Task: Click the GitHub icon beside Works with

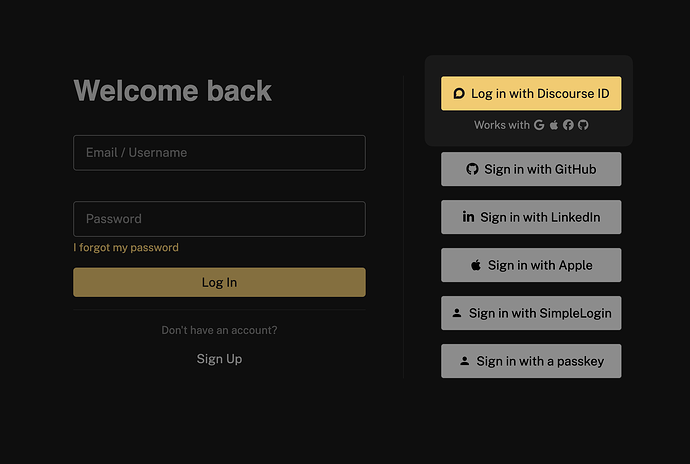Action: (x=583, y=125)
